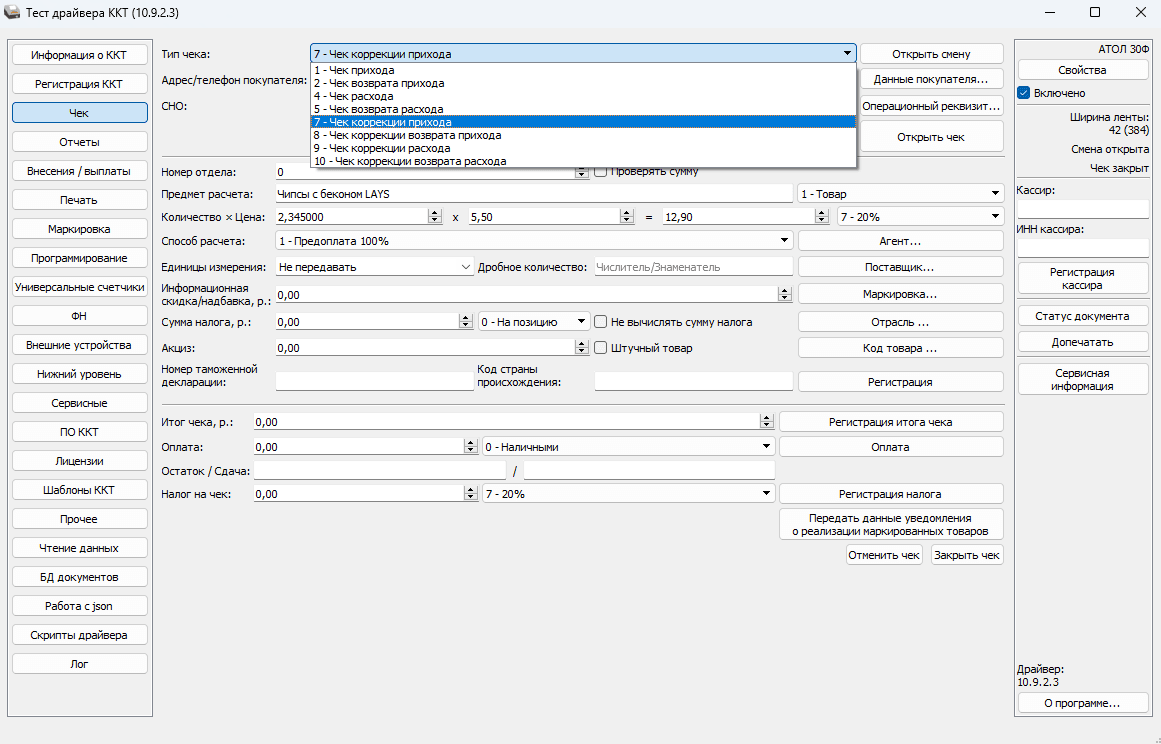Open the О программе... dialog
This screenshot has height=744, width=1161.
click(x=1082, y=703)
